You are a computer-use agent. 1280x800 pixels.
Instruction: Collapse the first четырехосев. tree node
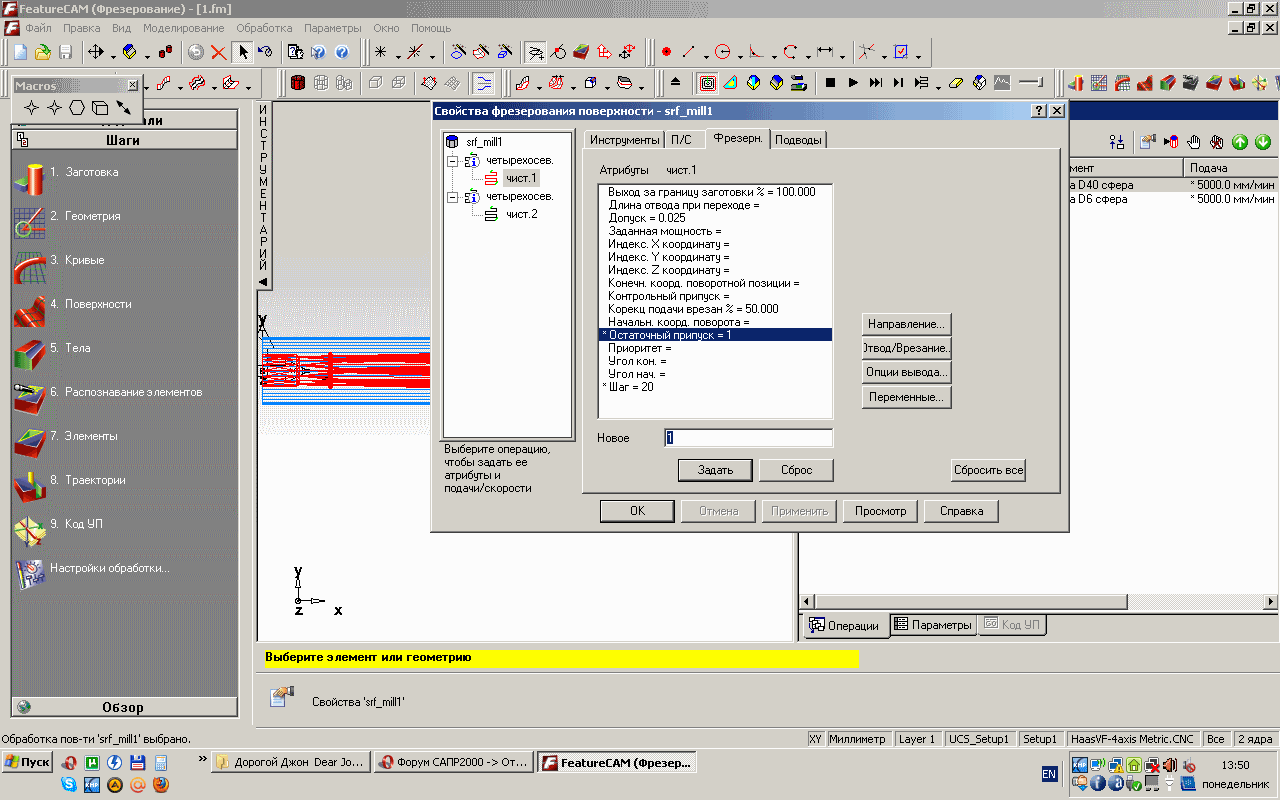tap(453, 160)
